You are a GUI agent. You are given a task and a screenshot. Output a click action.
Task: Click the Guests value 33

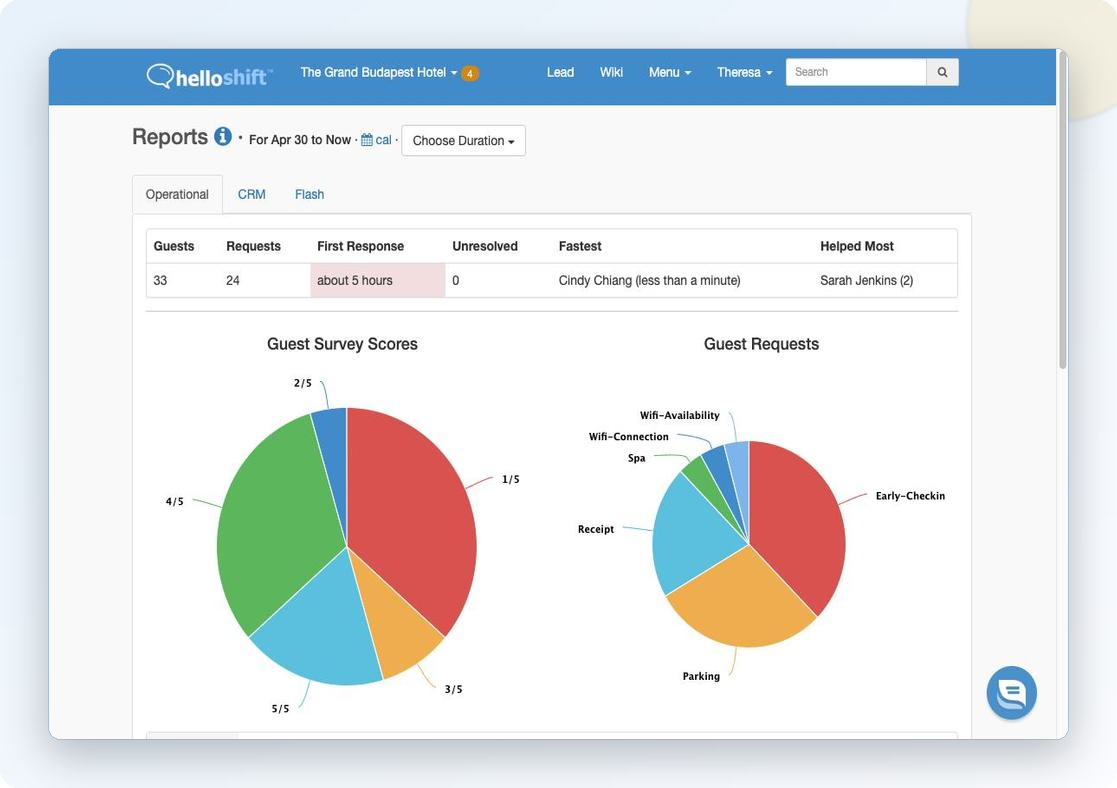[160, 280]
